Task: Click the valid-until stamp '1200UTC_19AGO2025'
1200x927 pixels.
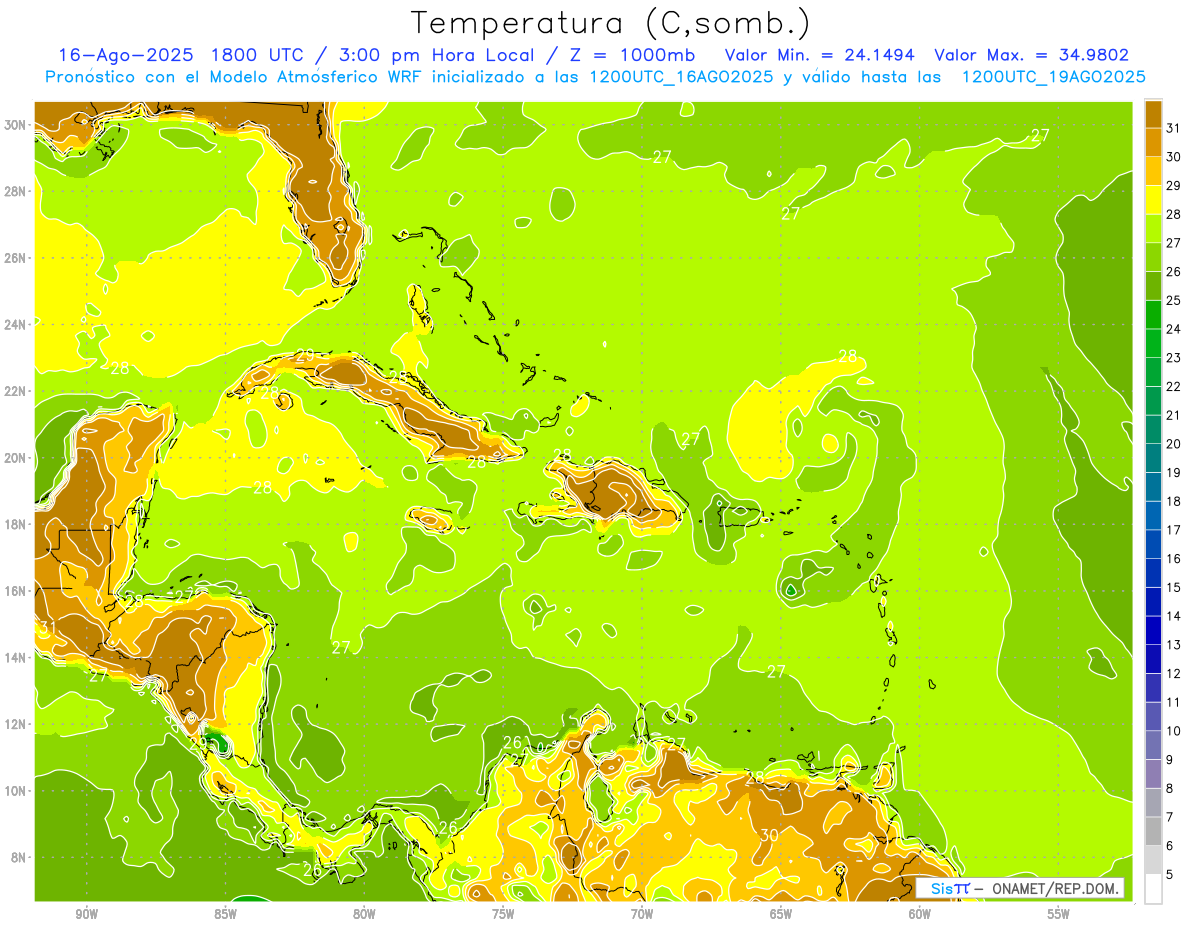Action: [1053, 77]
